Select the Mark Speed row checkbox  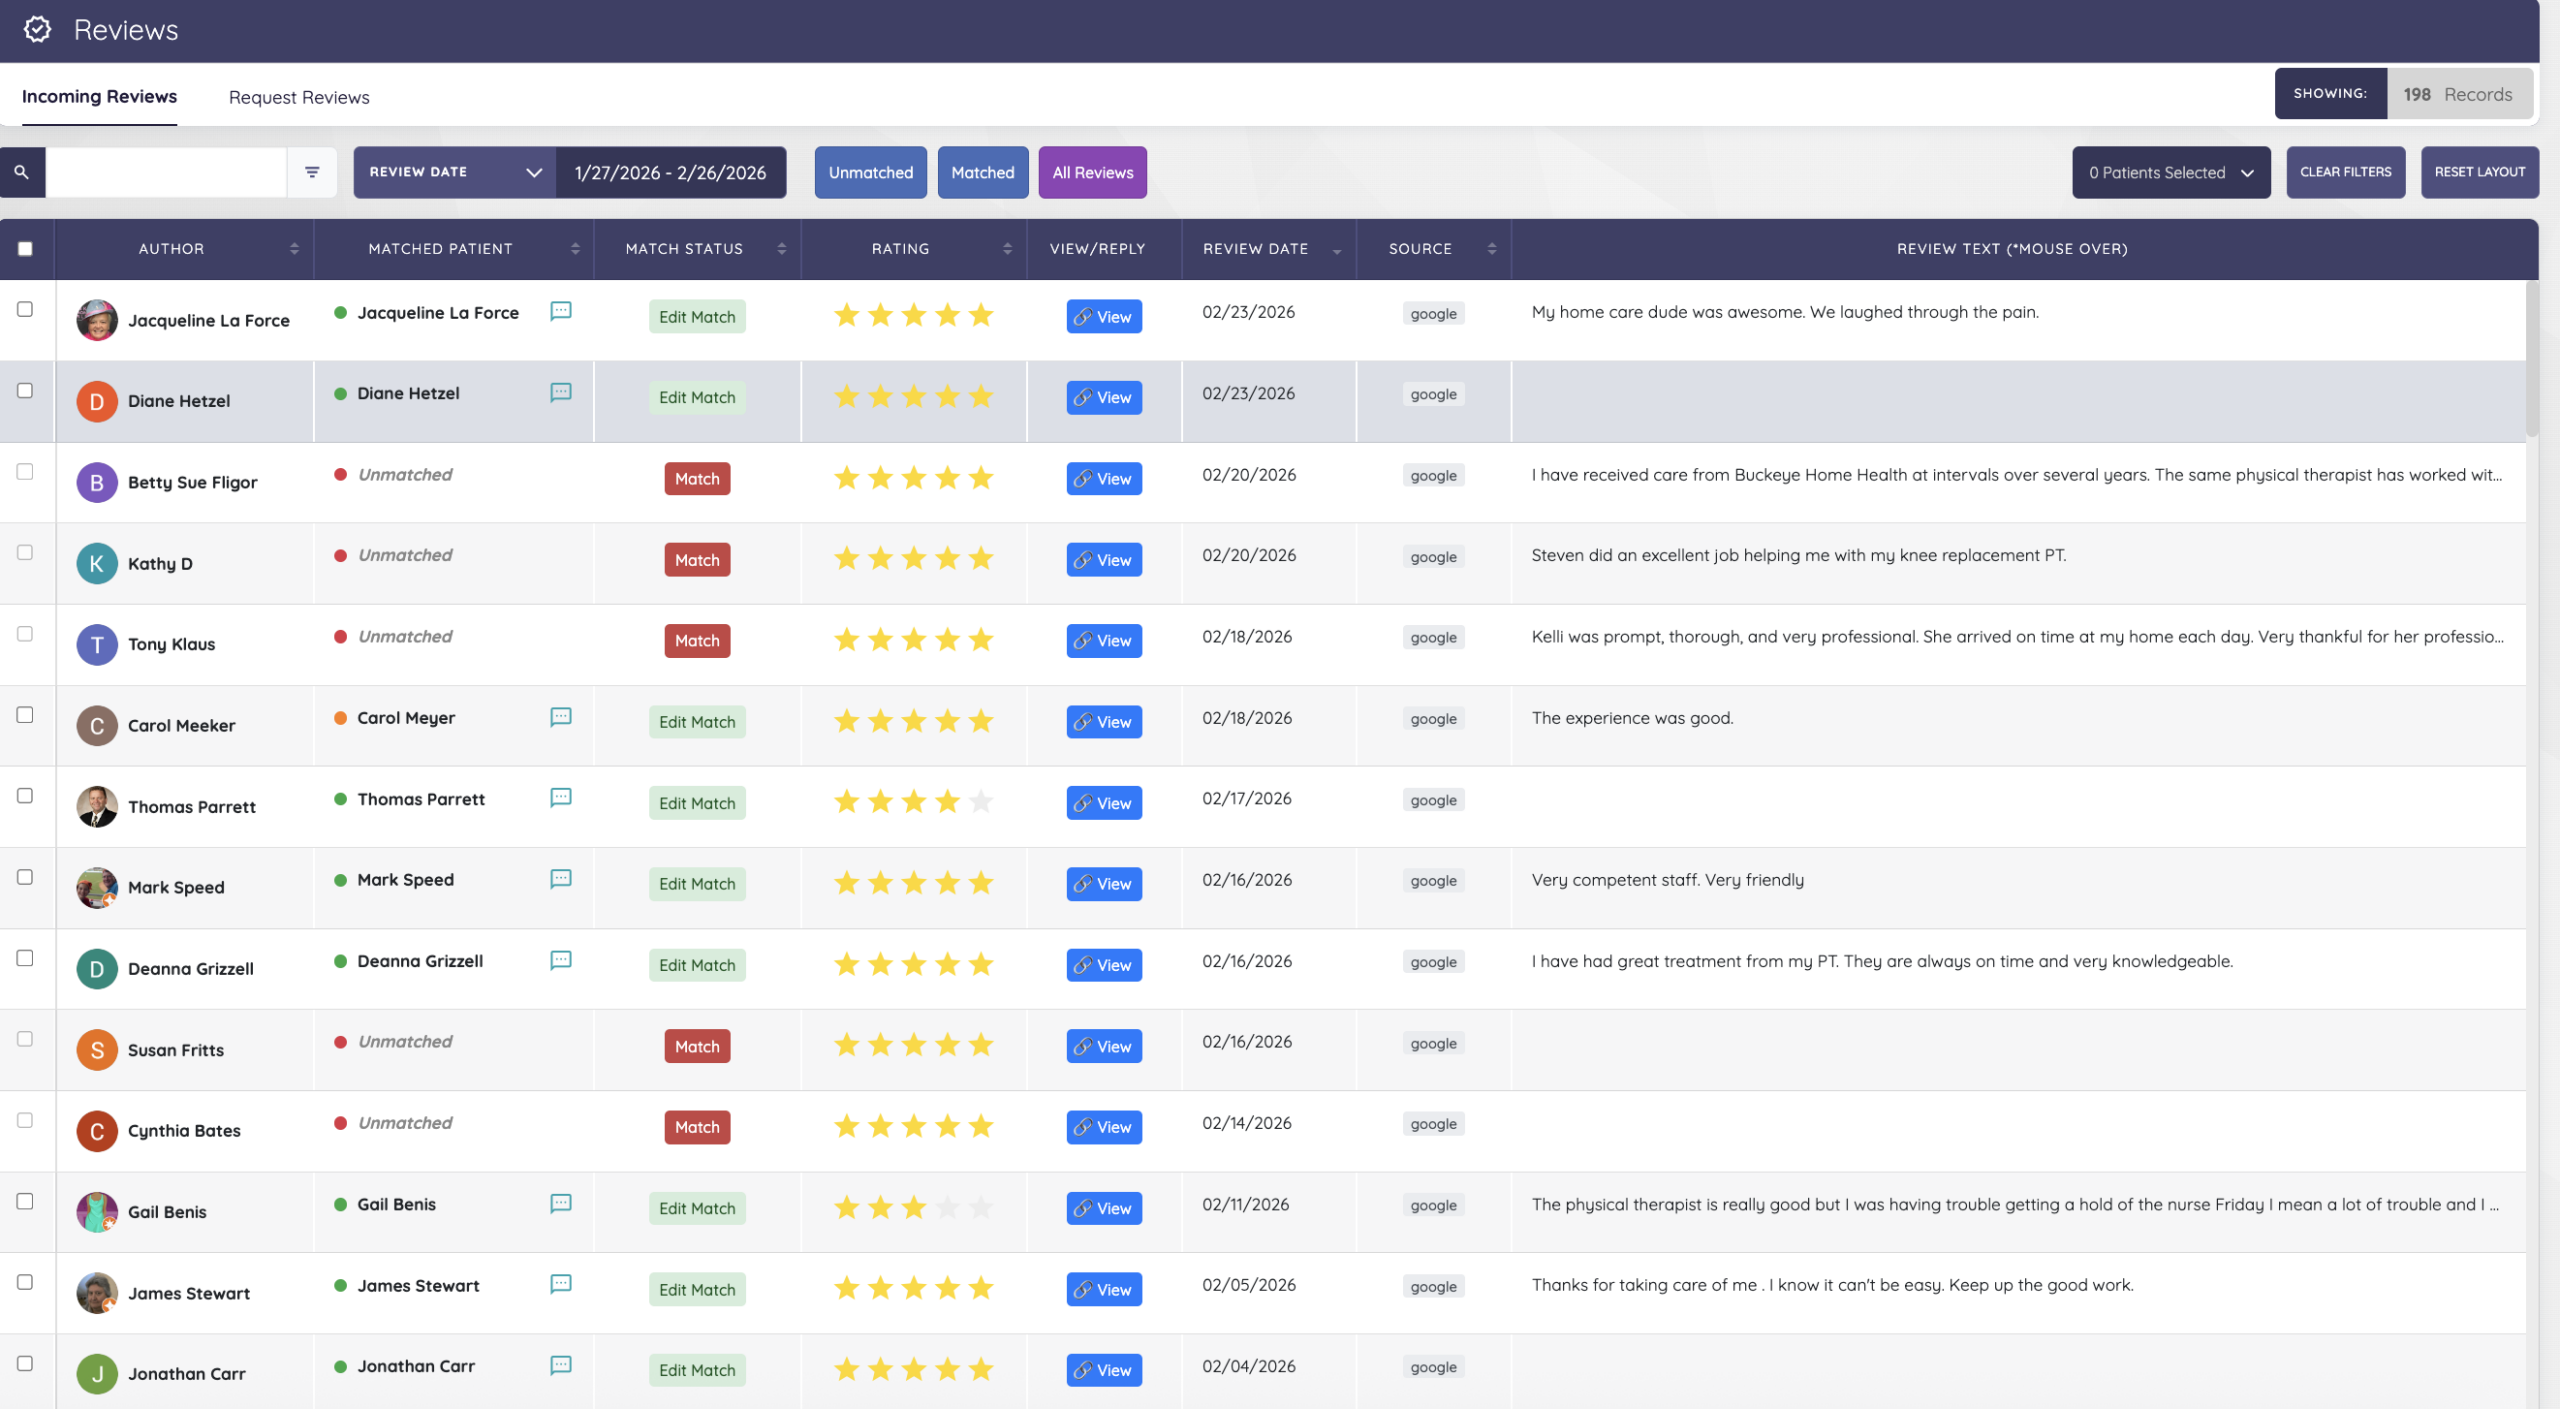[x=25, y=877]
